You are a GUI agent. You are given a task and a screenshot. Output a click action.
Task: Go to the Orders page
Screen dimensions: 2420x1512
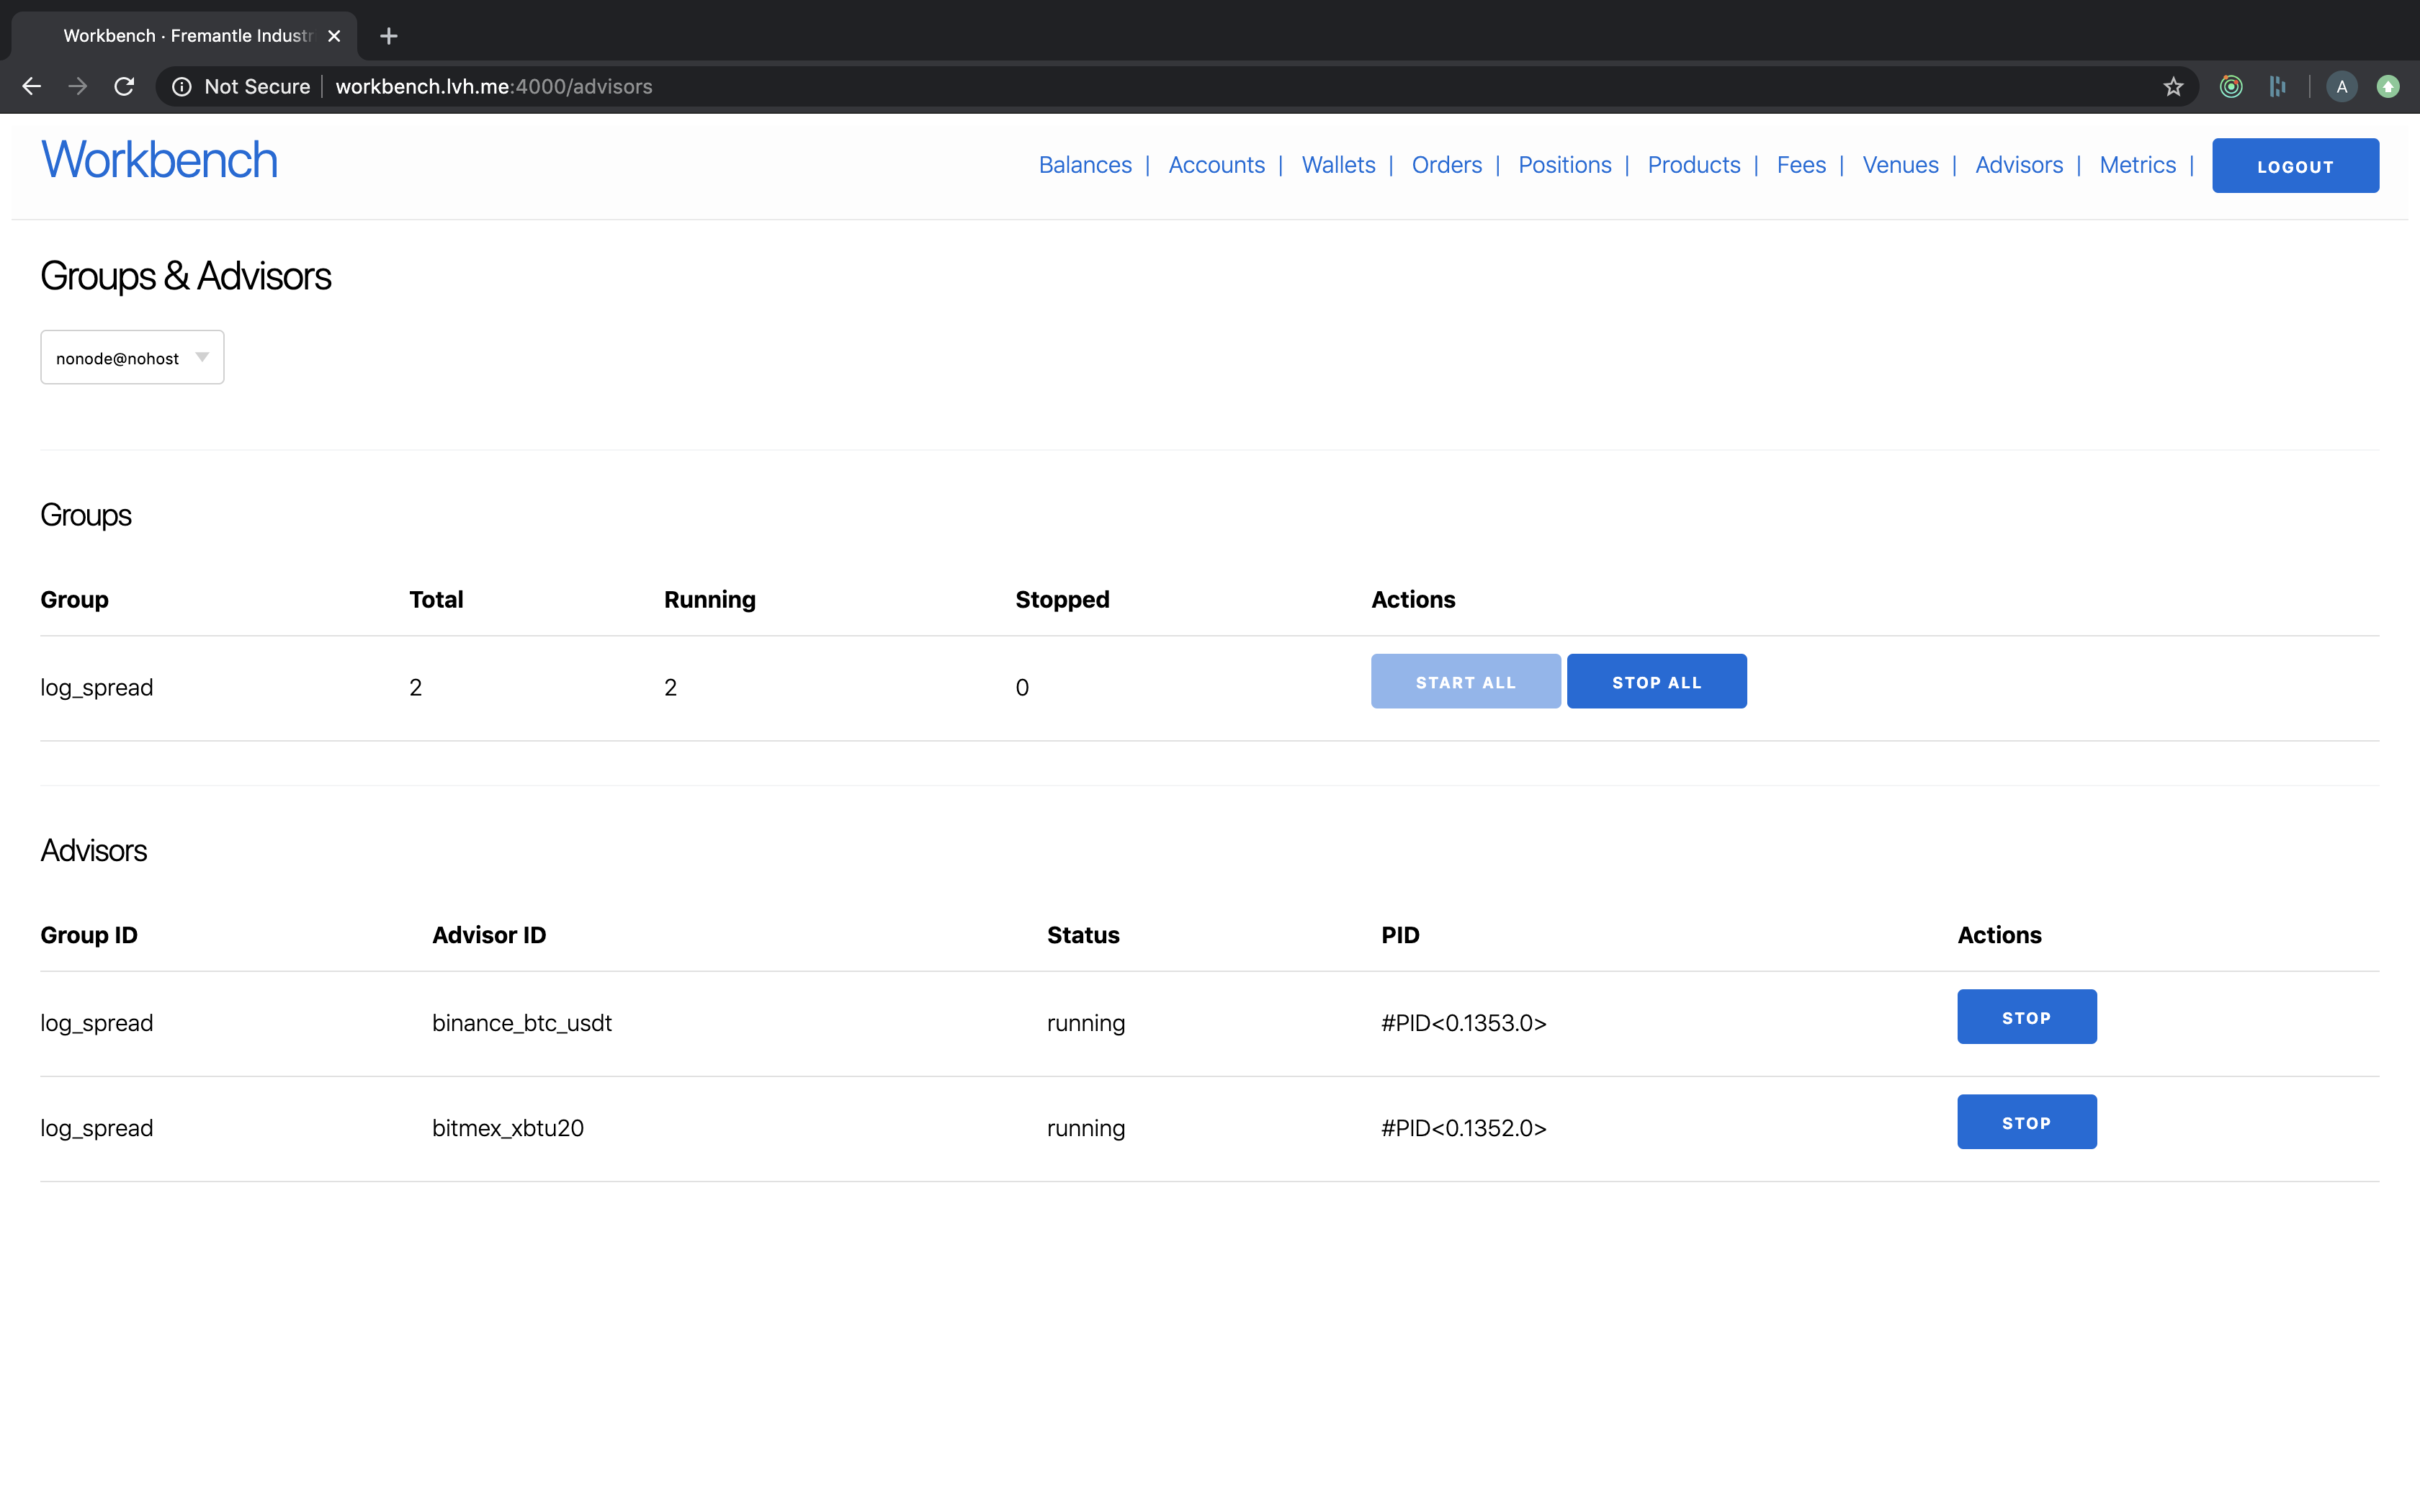click(x=1446, y=165)
